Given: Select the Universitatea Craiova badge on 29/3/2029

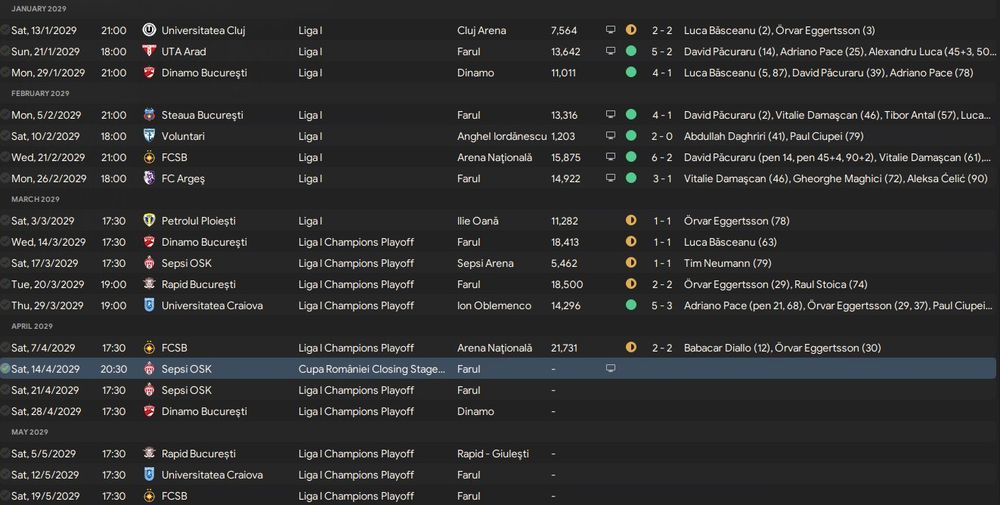Looking at the screenshot, I should (x=149, y=305).
